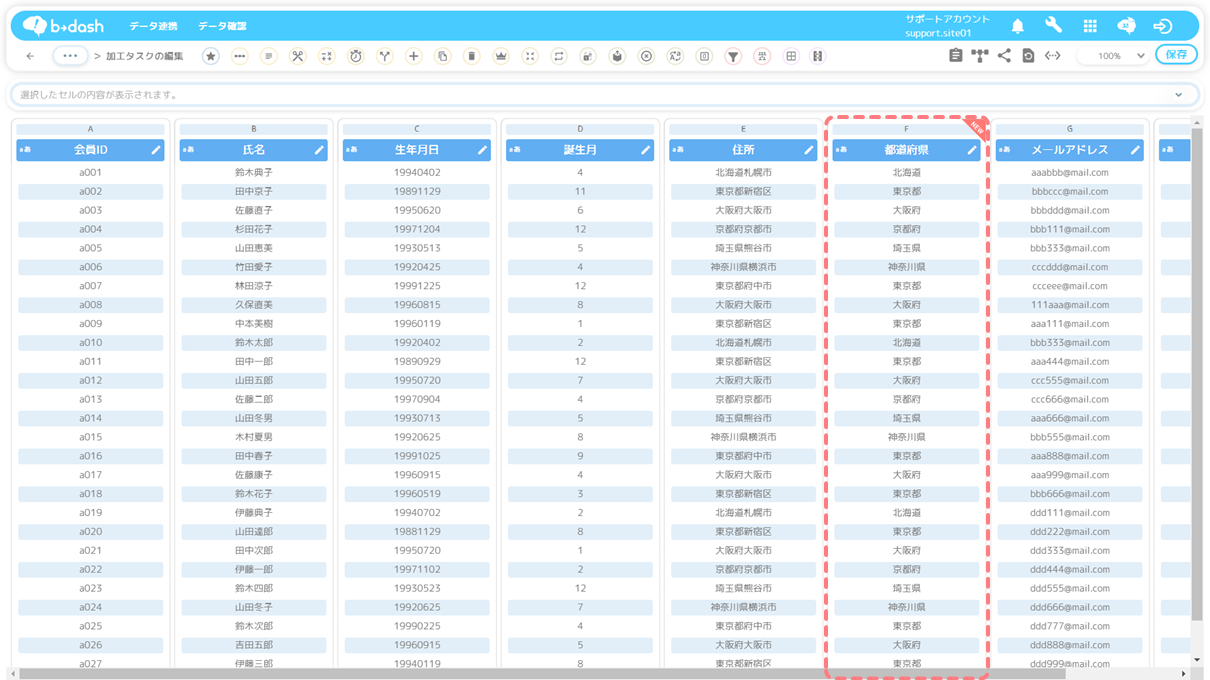Open the 100% zoom dropdown

[x=1112, y=56]
